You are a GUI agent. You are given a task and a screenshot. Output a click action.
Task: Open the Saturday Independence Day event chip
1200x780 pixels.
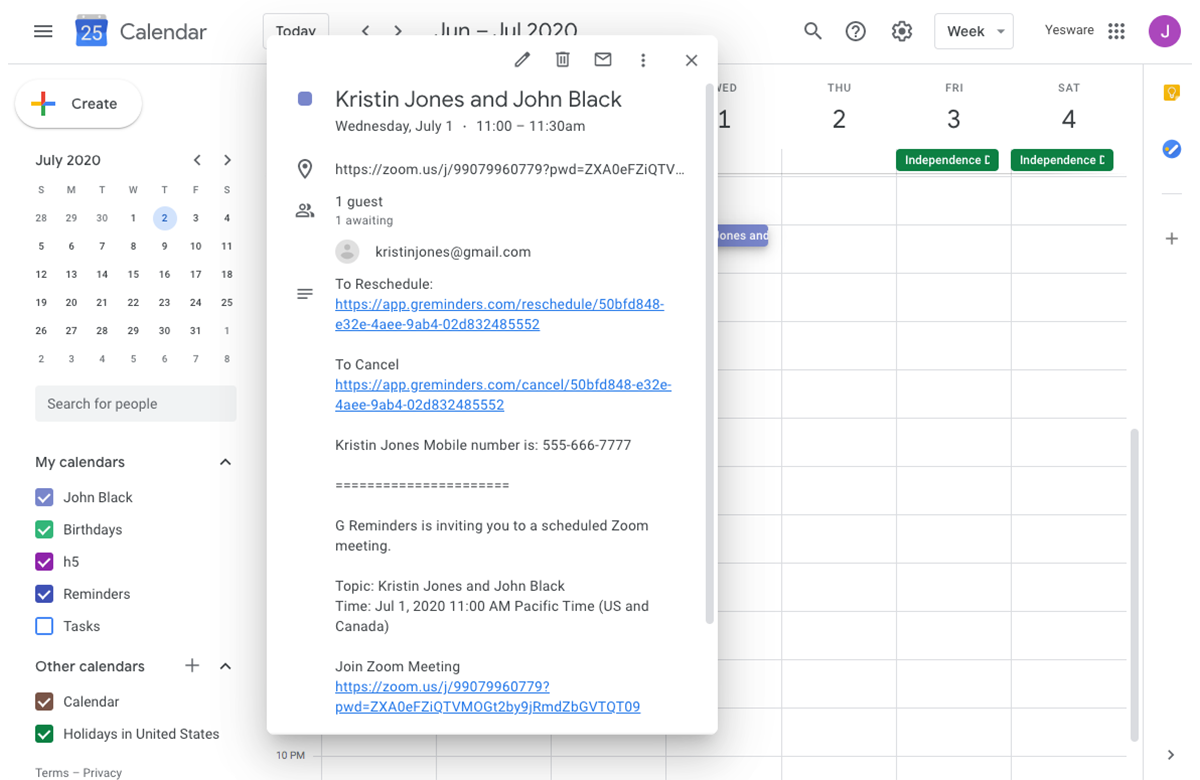click(1062, 160)
